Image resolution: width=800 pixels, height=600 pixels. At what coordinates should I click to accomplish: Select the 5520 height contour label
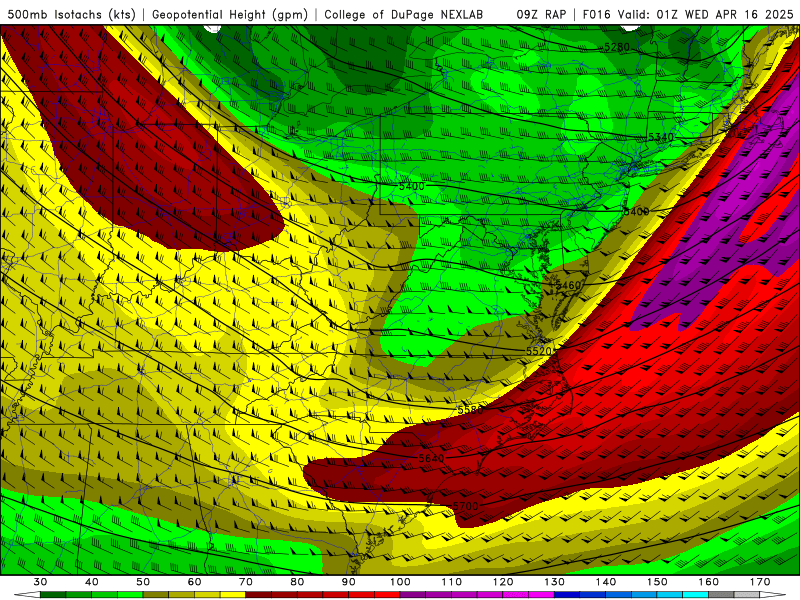539,351
